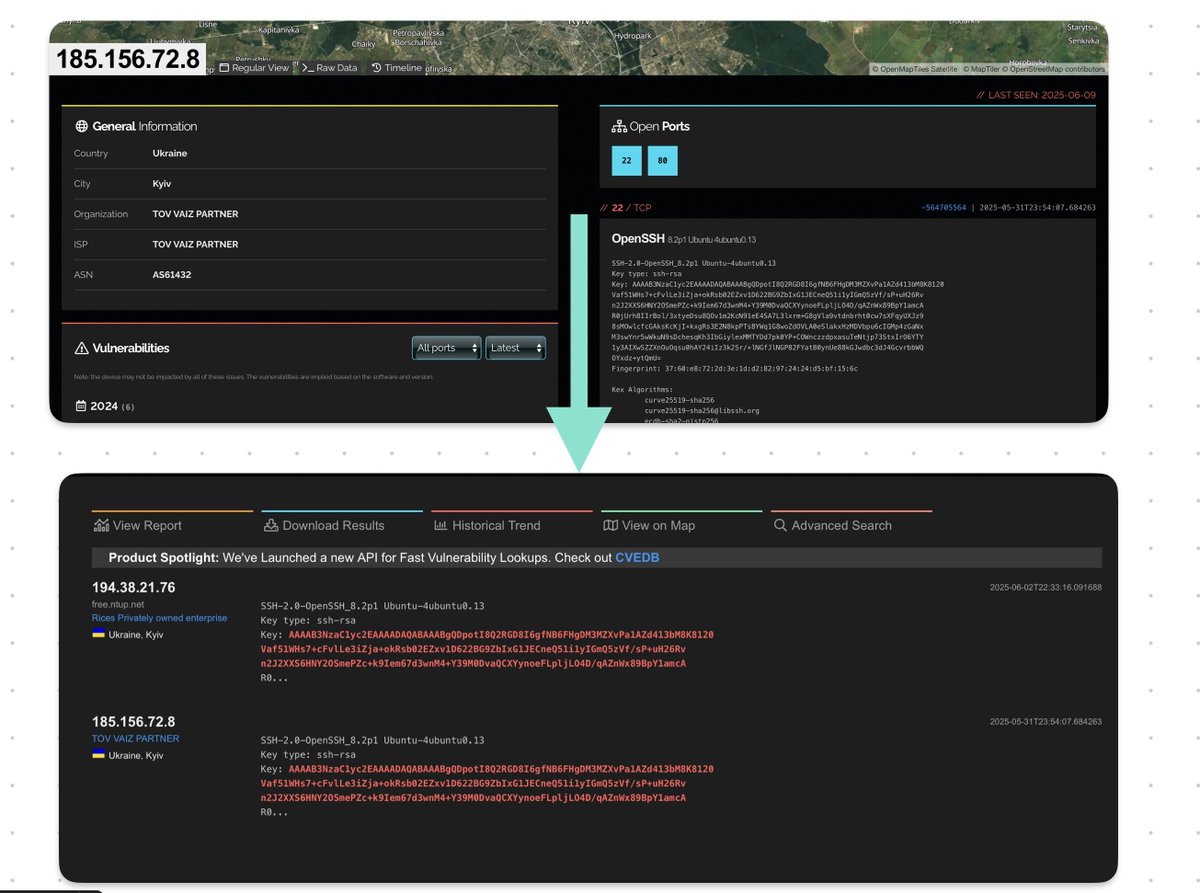This screenshot has height=893, width=1200.
Task: Click TOV VAIZ PARTNER link in search results
Action: point(136,739)
